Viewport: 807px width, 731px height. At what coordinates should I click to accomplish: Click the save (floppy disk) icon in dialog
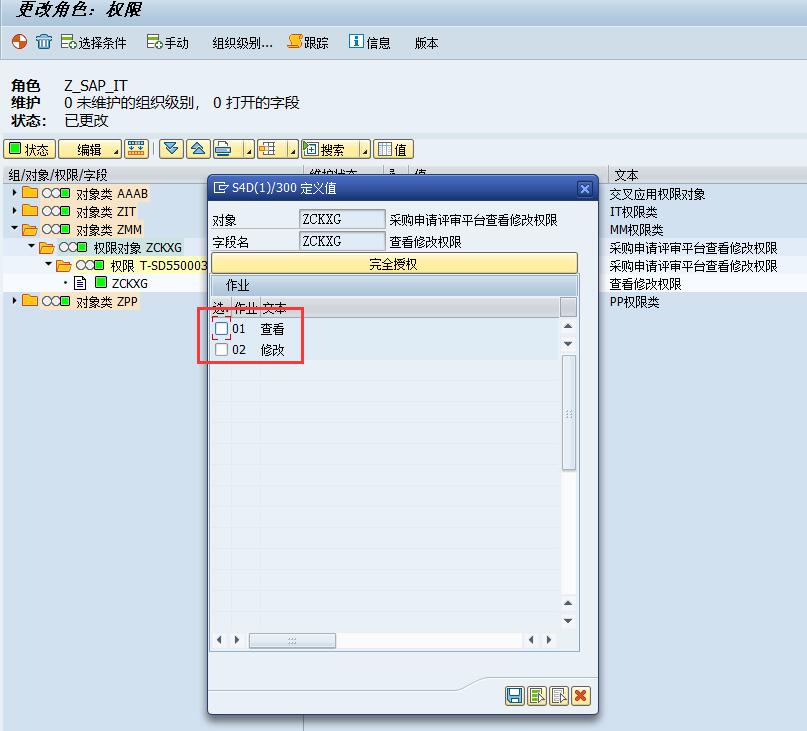pos(514,696)
